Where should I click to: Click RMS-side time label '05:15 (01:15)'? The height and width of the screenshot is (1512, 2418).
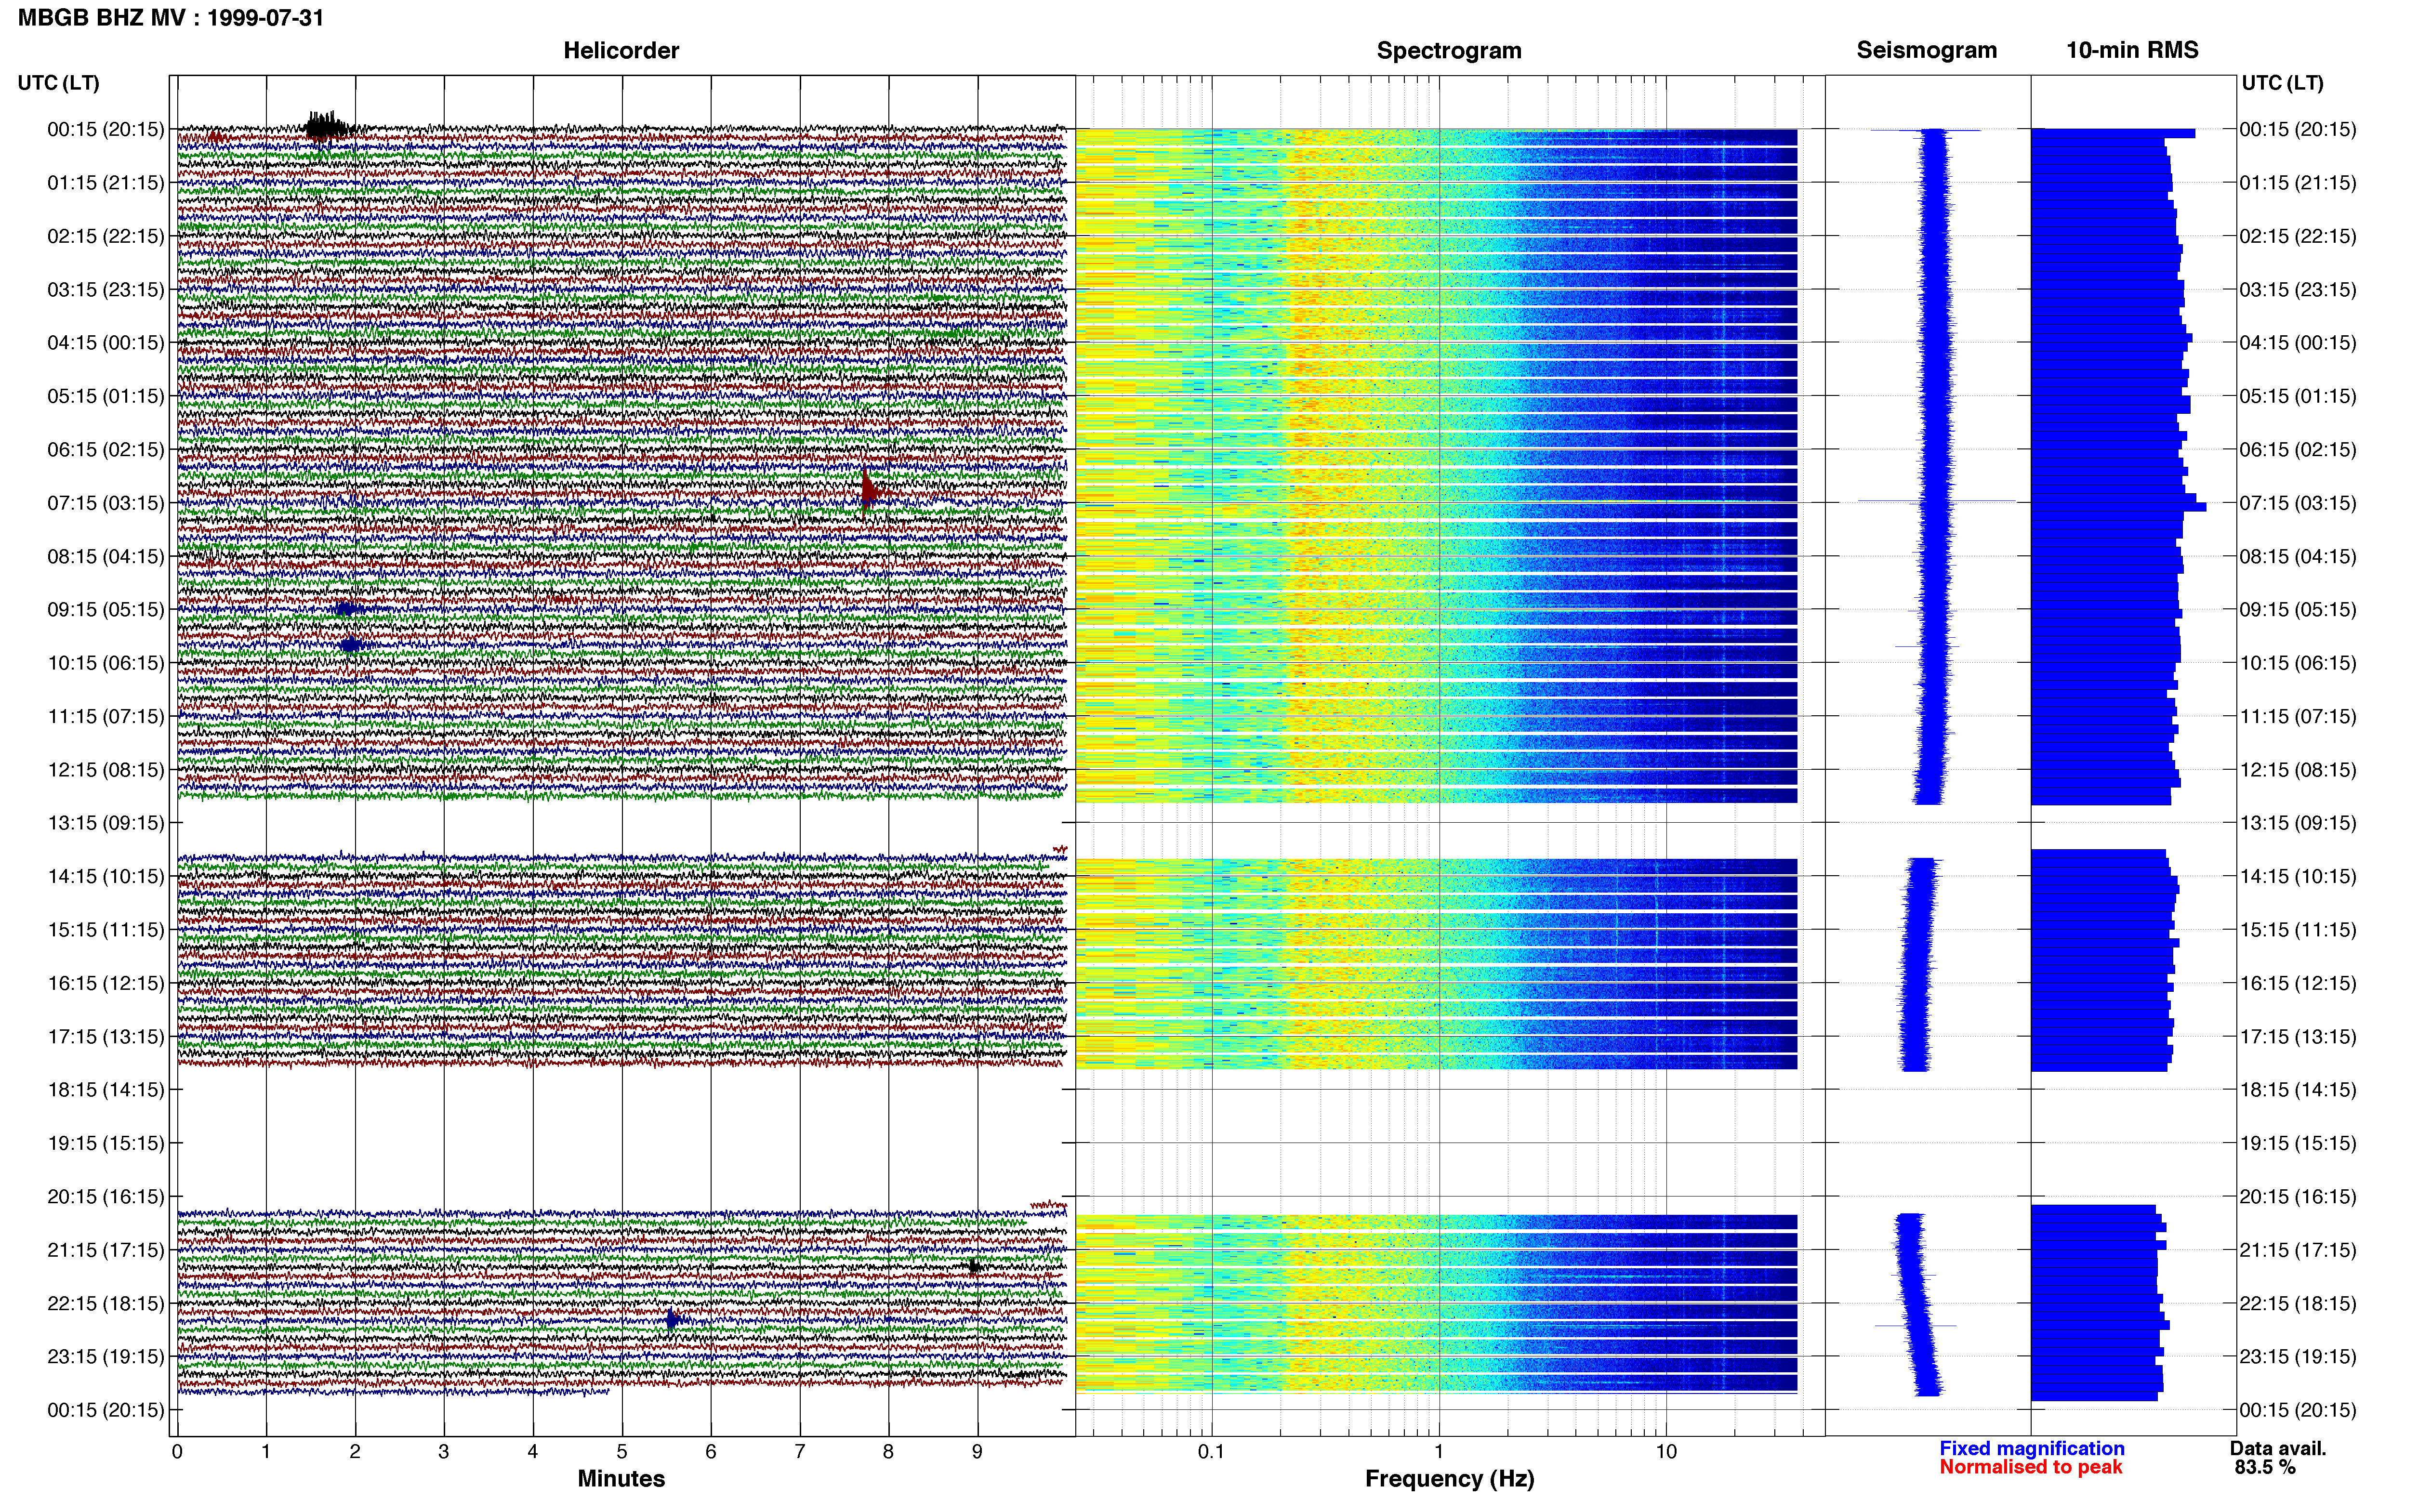pos(2298,396)
